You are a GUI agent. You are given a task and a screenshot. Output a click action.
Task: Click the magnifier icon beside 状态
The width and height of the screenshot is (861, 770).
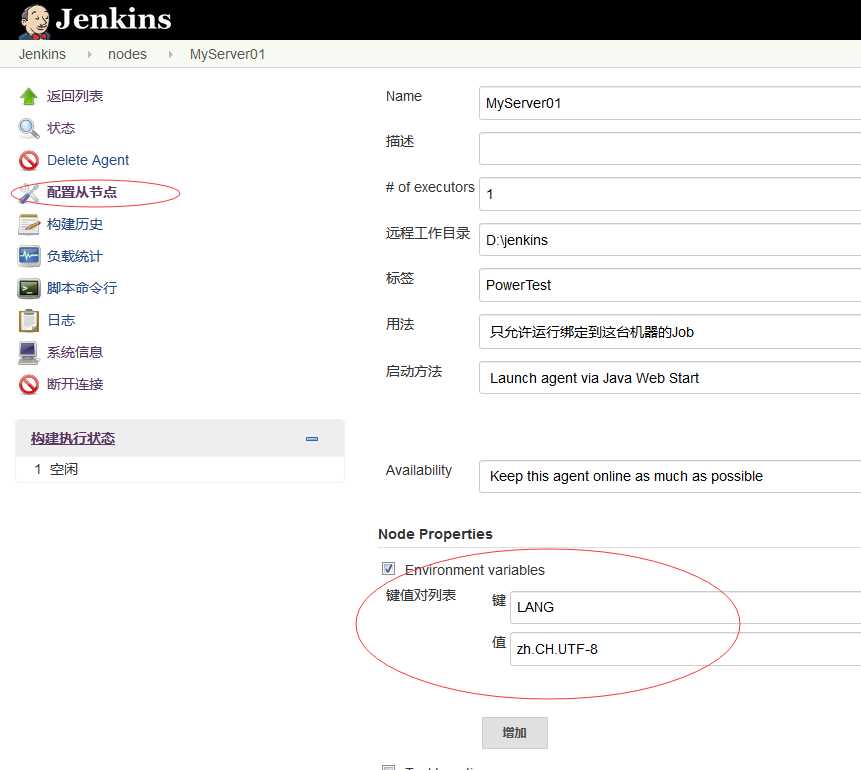(29, 129)
